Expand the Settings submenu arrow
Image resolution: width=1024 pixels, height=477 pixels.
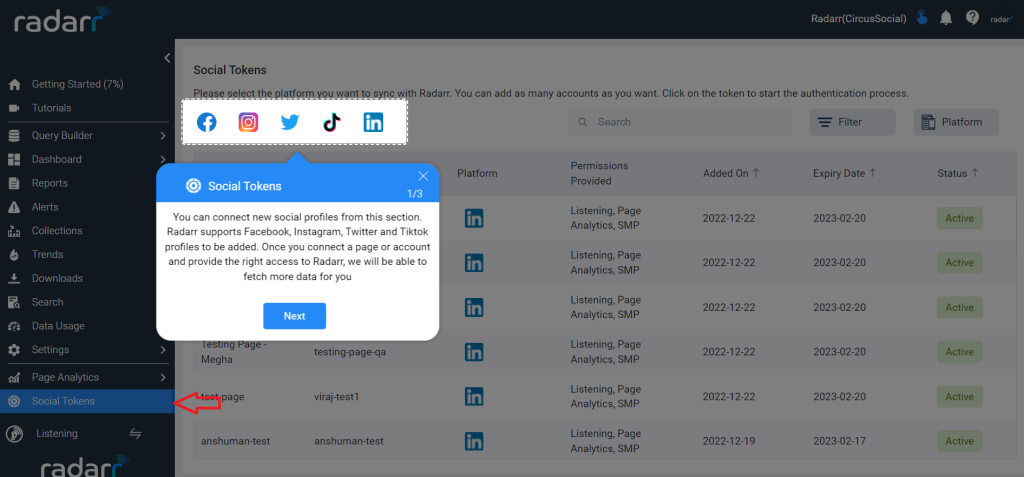[163, 350]
